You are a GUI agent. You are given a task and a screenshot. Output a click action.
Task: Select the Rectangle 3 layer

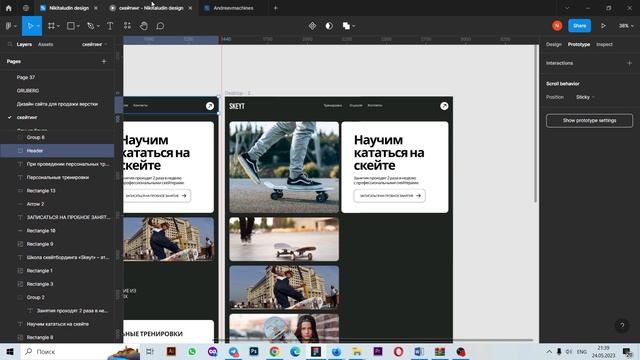[57, 284]
